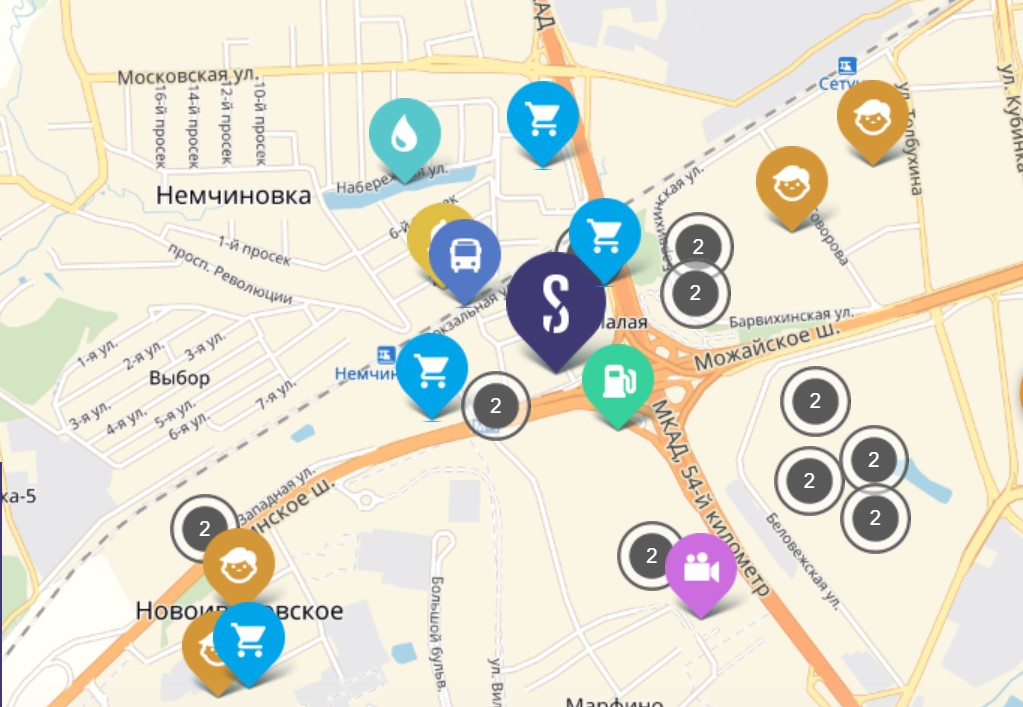Screen dimensions: 1023x707
Task: Expand the cluster '2' directly below Можайское ш. label
Action: pos(815,401)
